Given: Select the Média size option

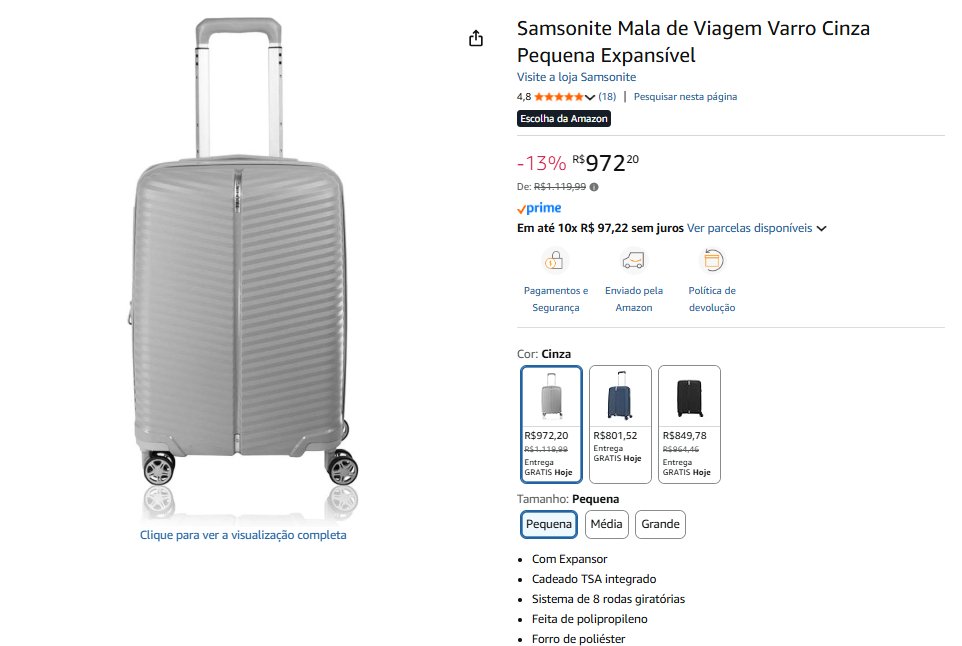Looking at the screenshot, I should tap(606, 524).
